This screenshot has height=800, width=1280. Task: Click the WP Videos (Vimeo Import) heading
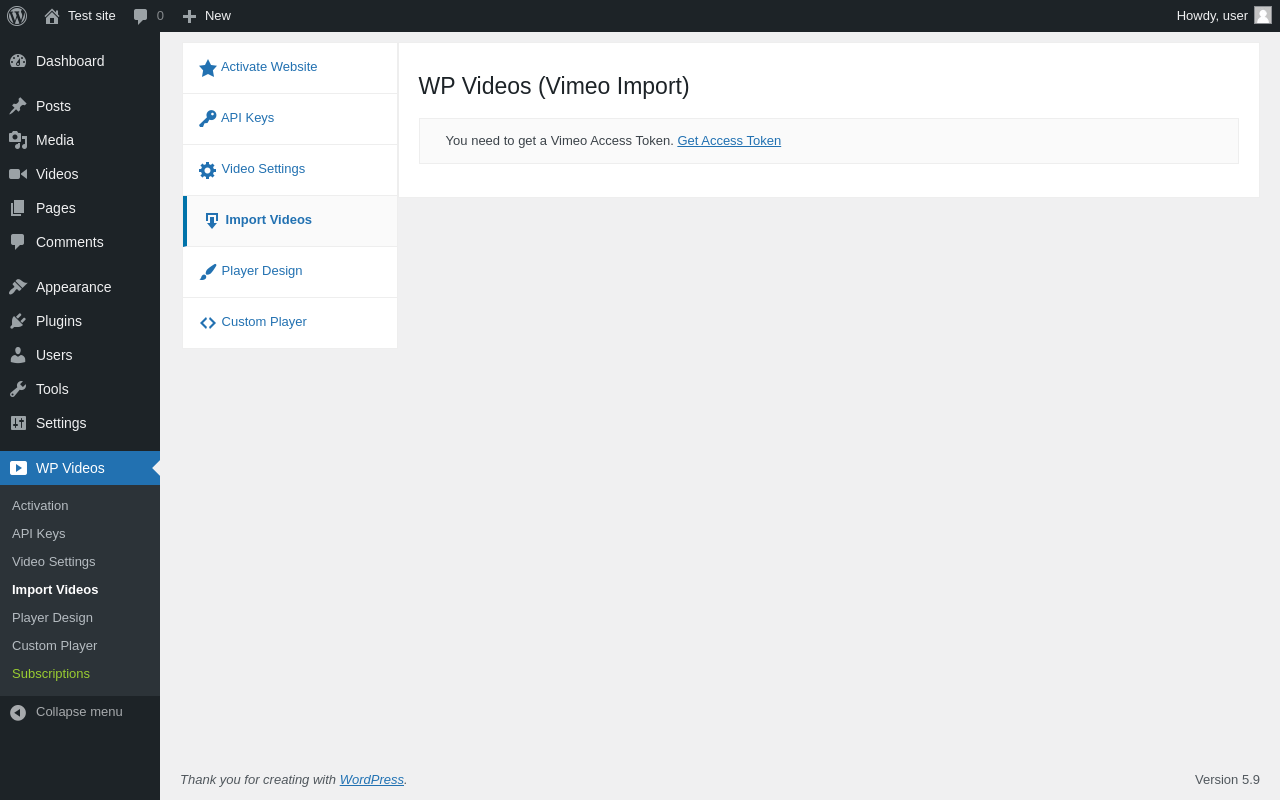[554, 86]
